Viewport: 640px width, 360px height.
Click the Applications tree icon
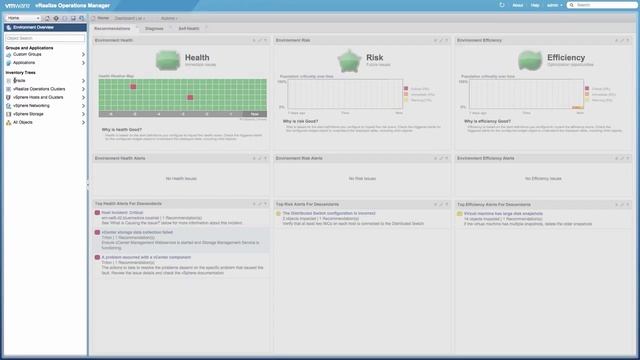tap(8, 63)
